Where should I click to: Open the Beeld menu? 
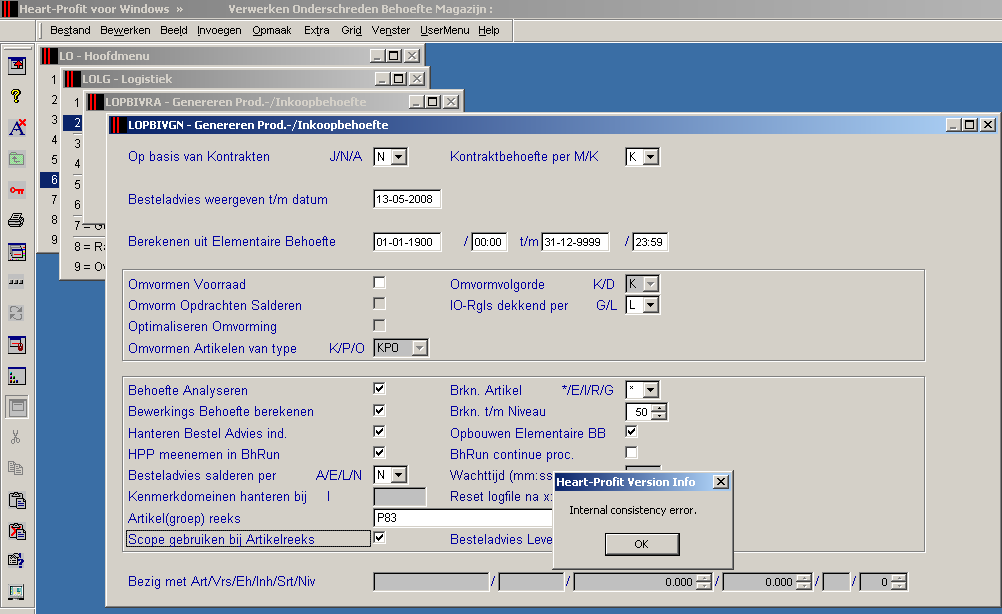(174, 30)
